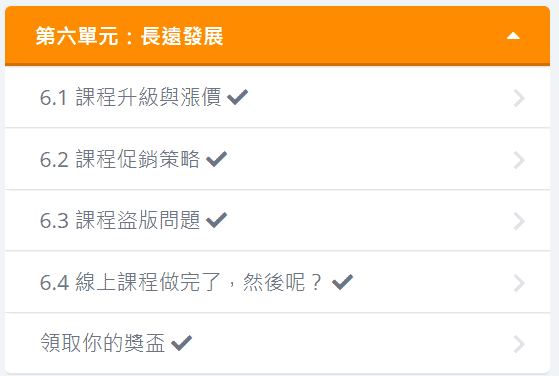Click the right chevron on the 6.4 row
The height and width of the screenshot is (376, 559).
coord(519,283)
